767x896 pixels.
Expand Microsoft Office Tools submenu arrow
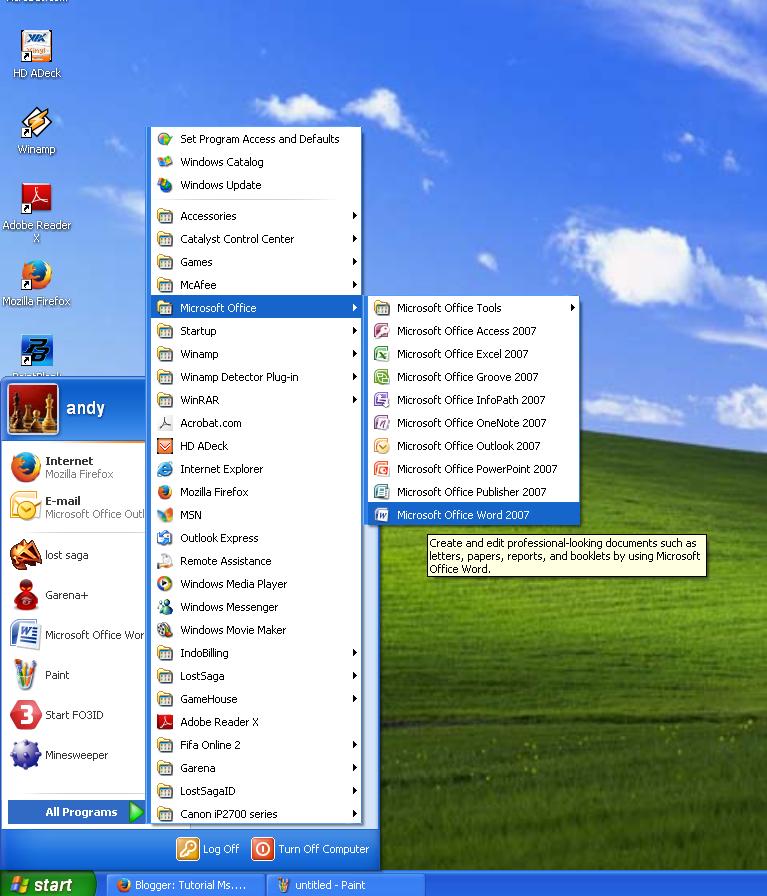(x=572, y=308)
